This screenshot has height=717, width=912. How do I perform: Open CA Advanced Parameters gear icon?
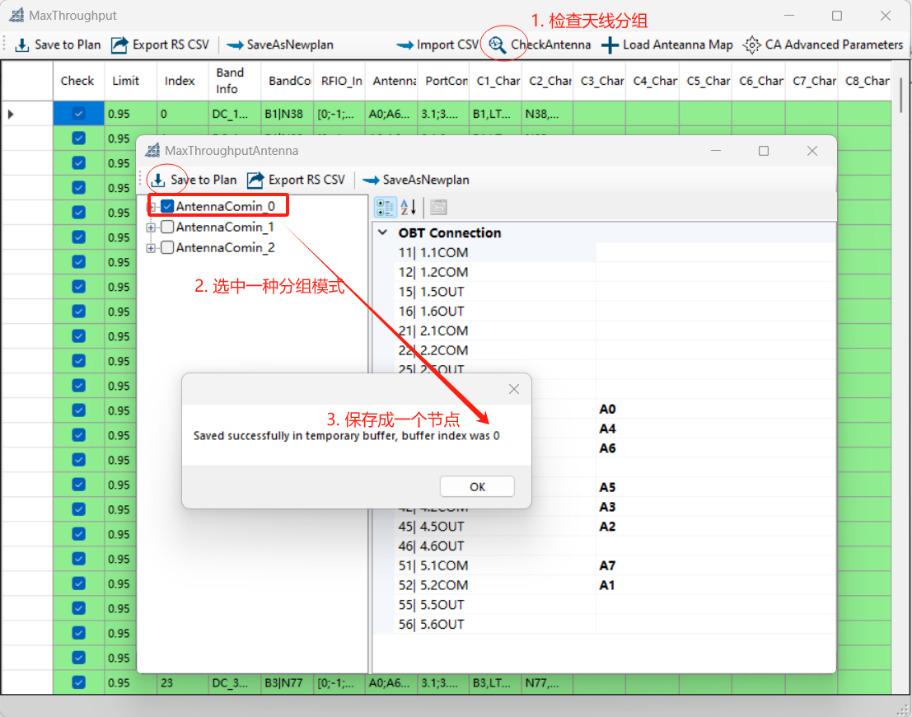(751, 45)
